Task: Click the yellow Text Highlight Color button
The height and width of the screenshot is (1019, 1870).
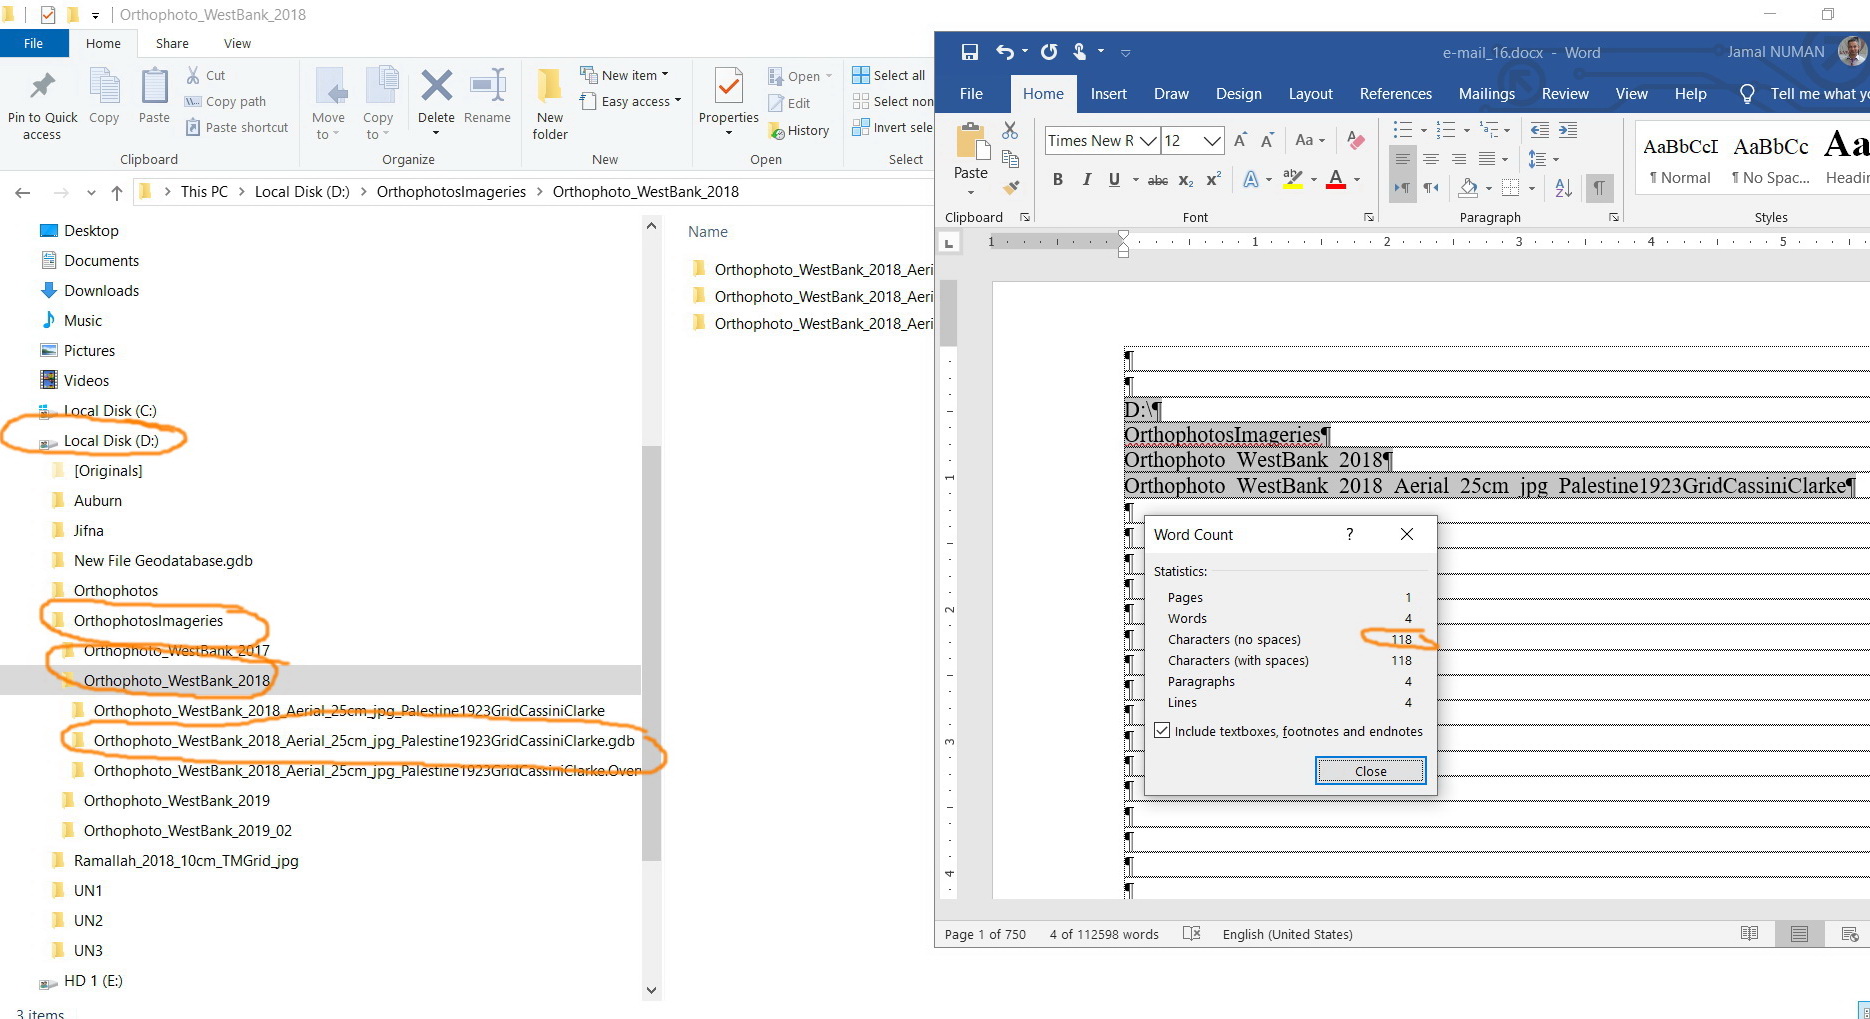Action: (1292, 180)
